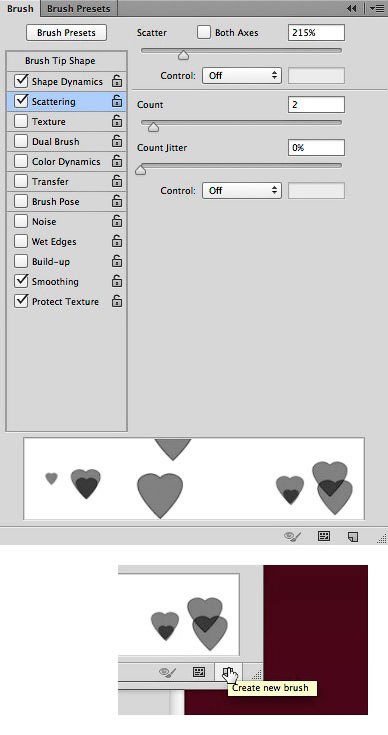This screenshot has height=735, width=388.
Task: Enable the Brush Pose checkbox
Action: [21, 201]
